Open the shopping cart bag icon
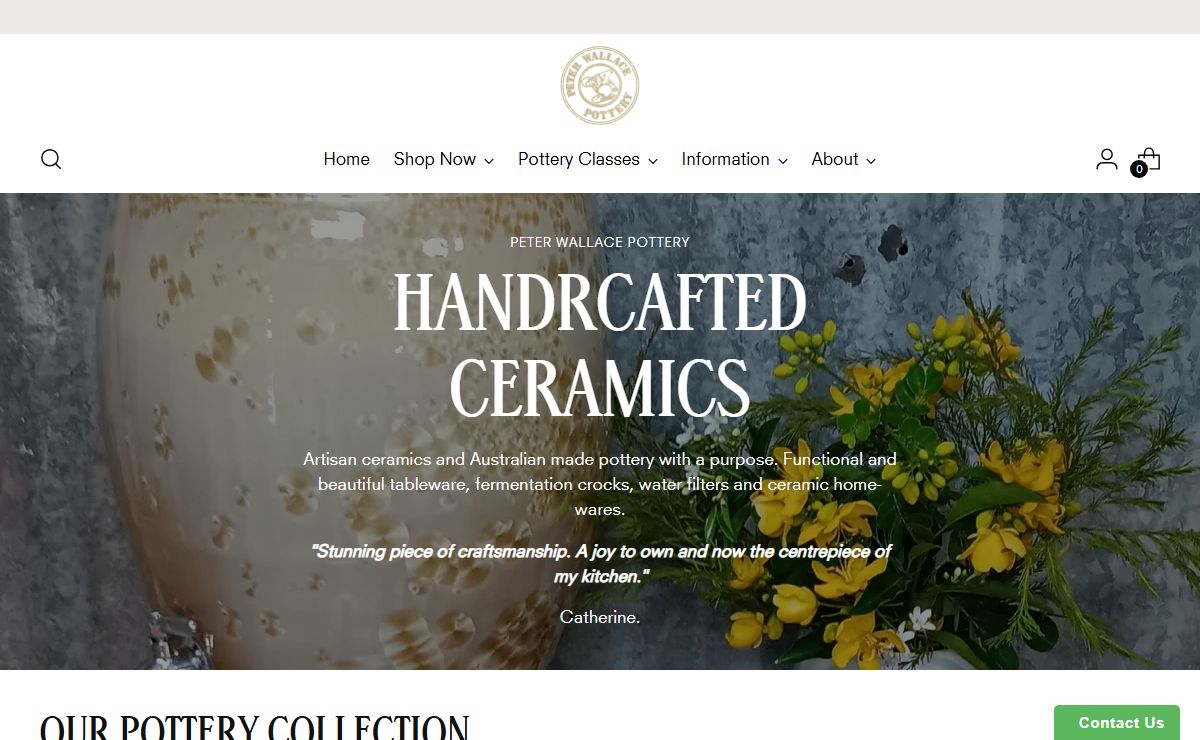 point(1150,158)
